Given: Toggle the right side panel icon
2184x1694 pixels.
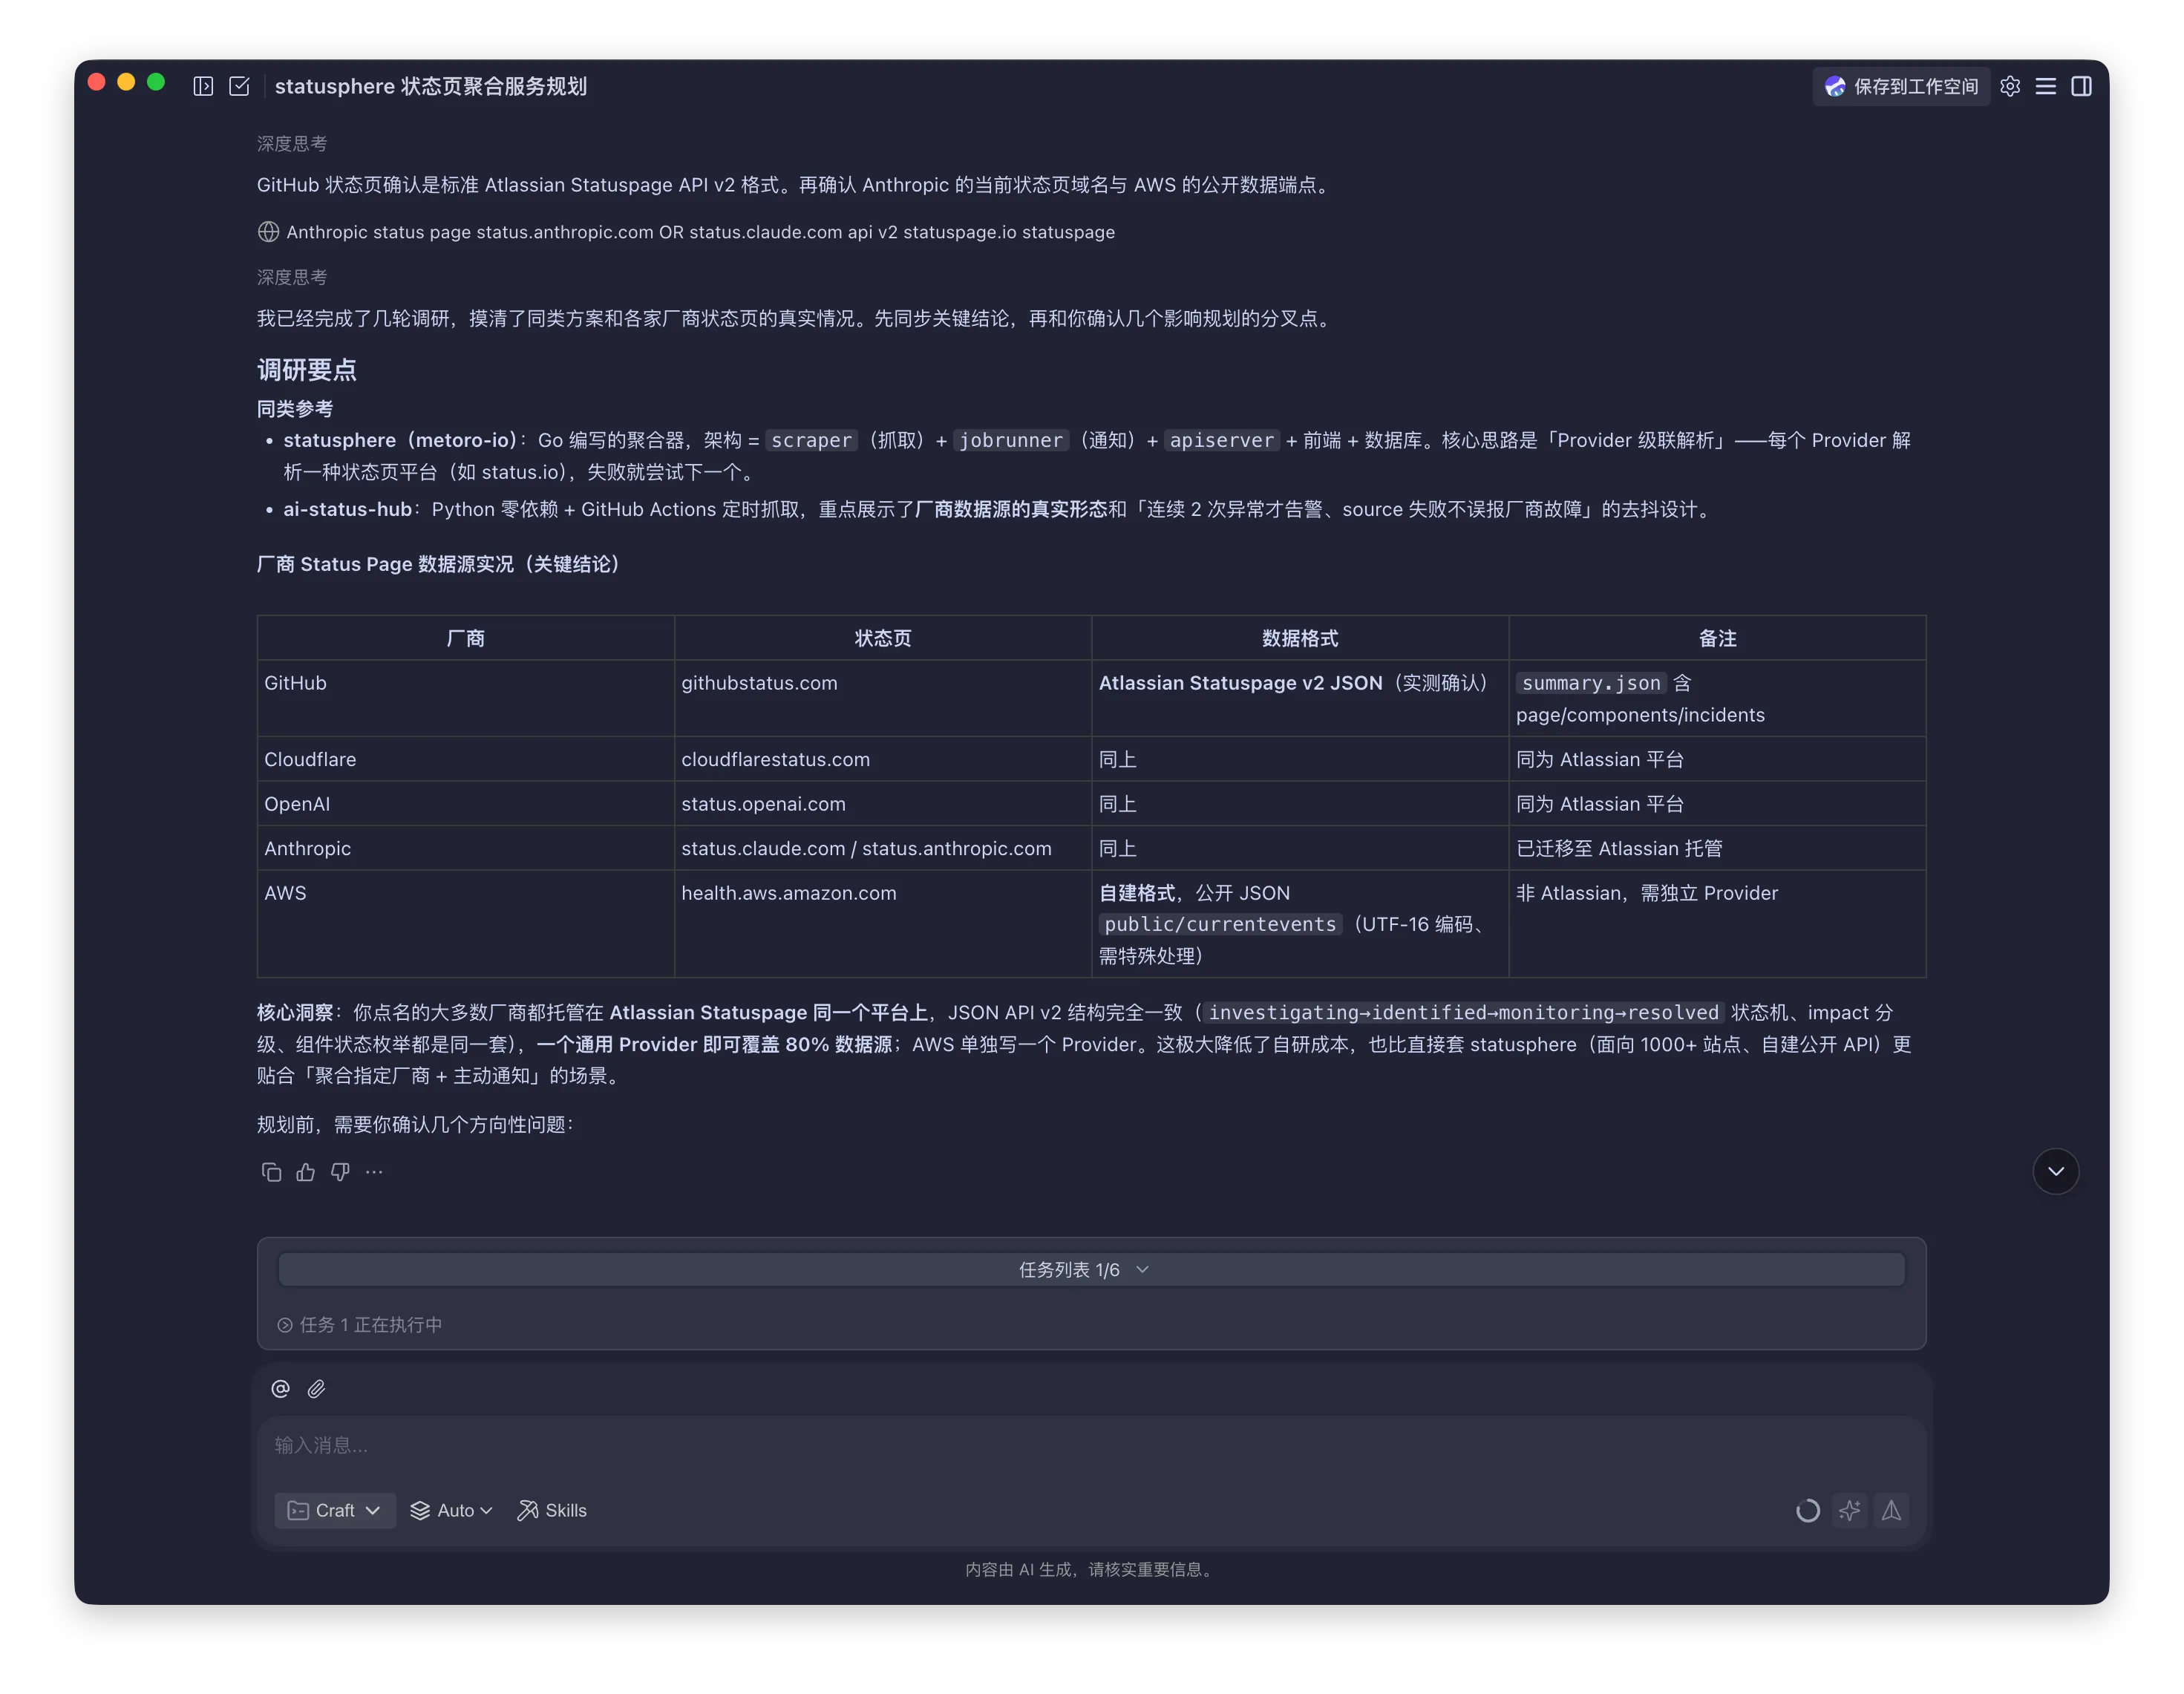Looking at the screenshot, I should click(2082, 86).
